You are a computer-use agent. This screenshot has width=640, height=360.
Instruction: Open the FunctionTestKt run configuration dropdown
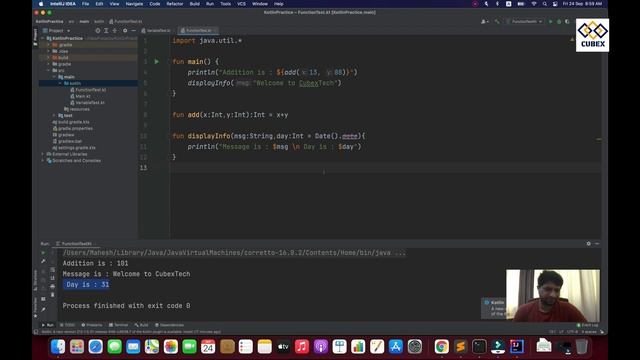pyautogui.click(x=524, y=21)
